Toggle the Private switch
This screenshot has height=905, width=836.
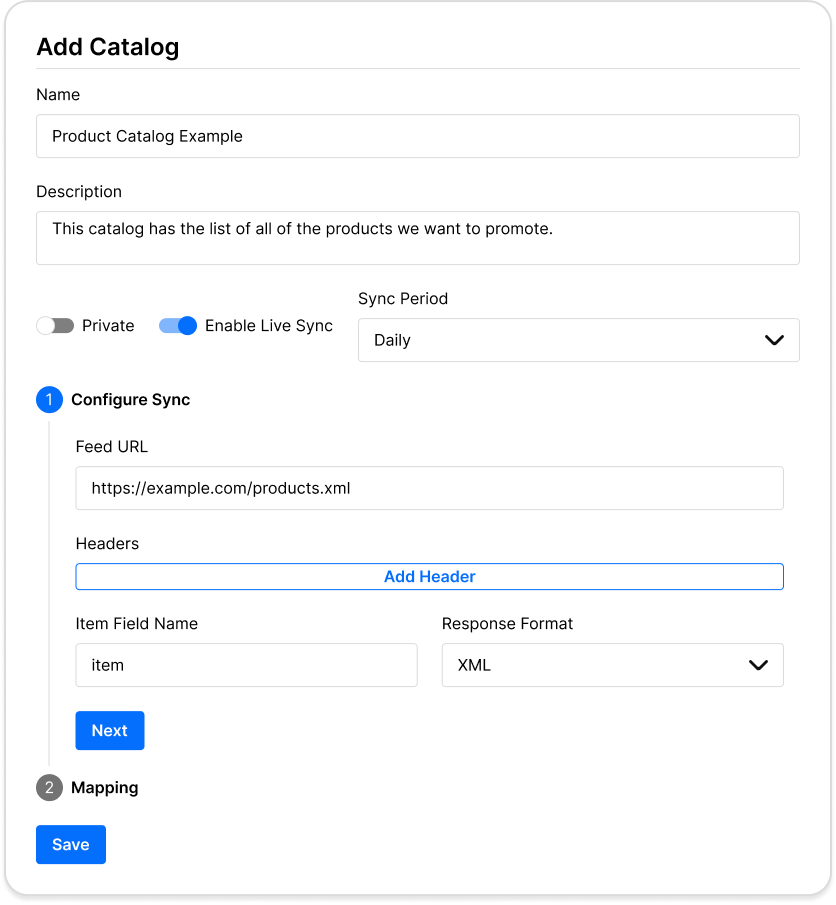tap(55, 326)
